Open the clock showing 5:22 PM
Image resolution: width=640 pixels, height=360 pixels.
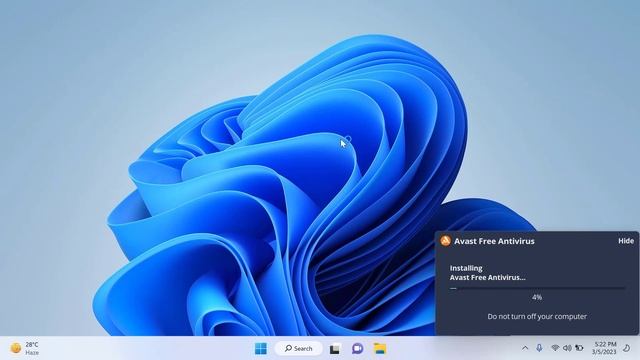[x=604, y=348]
